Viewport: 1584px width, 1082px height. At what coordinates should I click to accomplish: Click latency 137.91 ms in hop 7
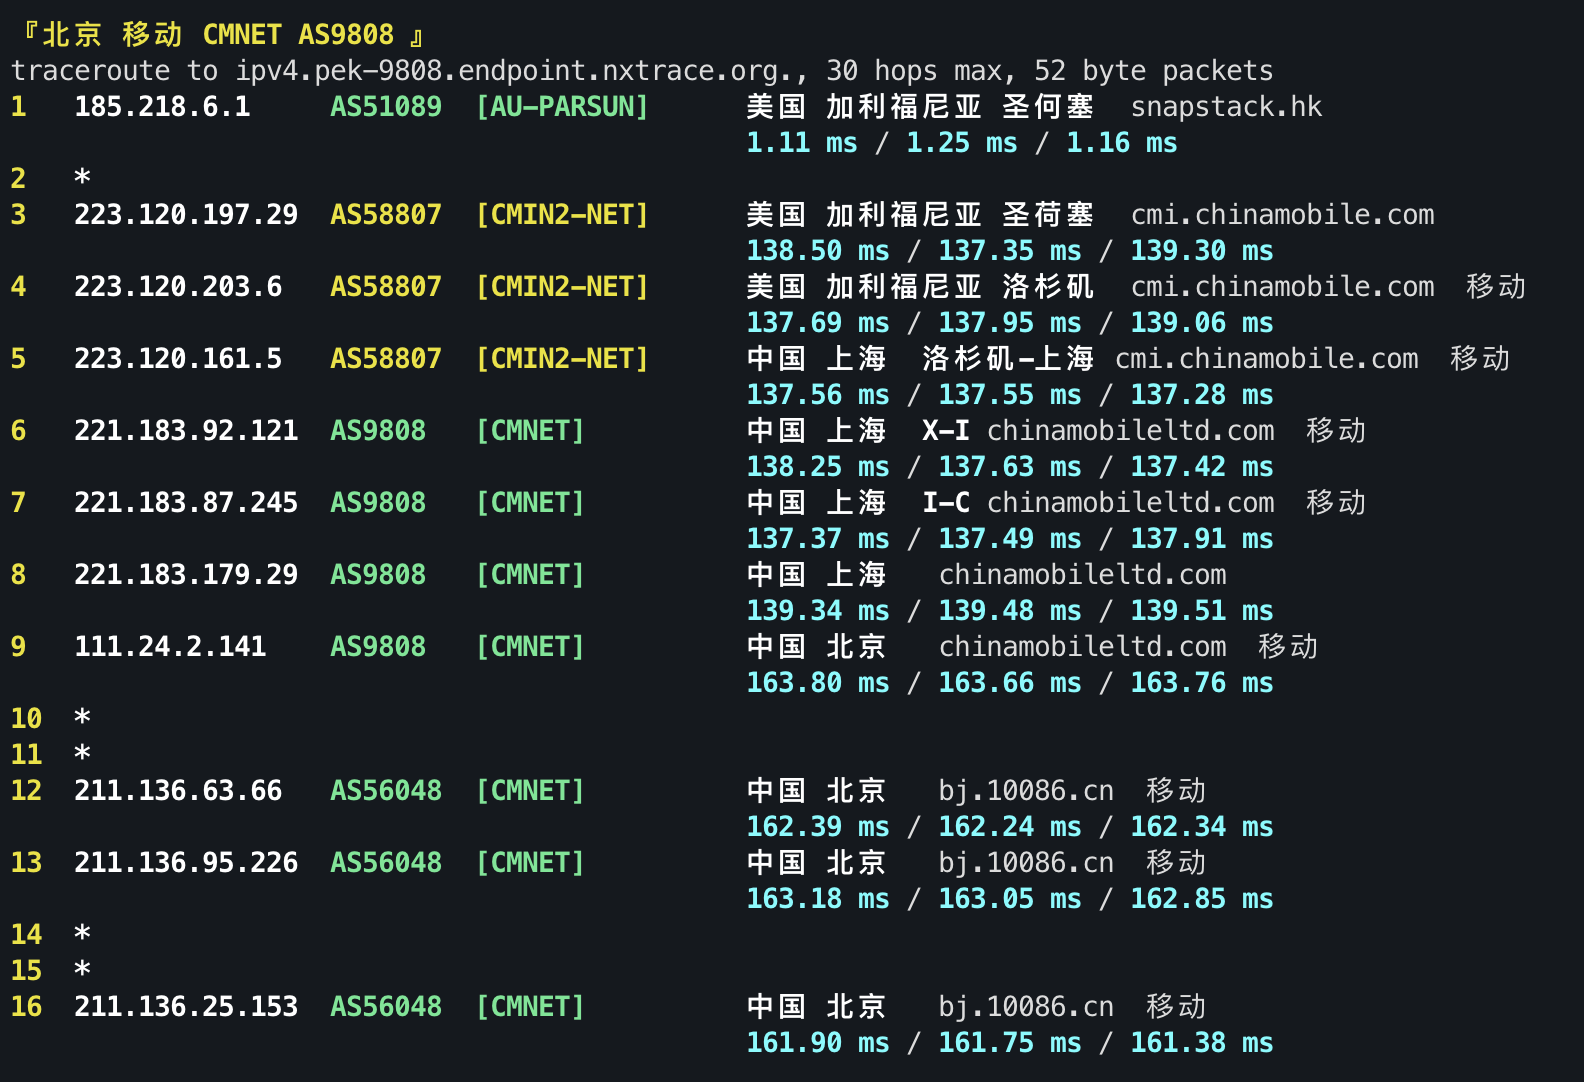pos(1202,539)
